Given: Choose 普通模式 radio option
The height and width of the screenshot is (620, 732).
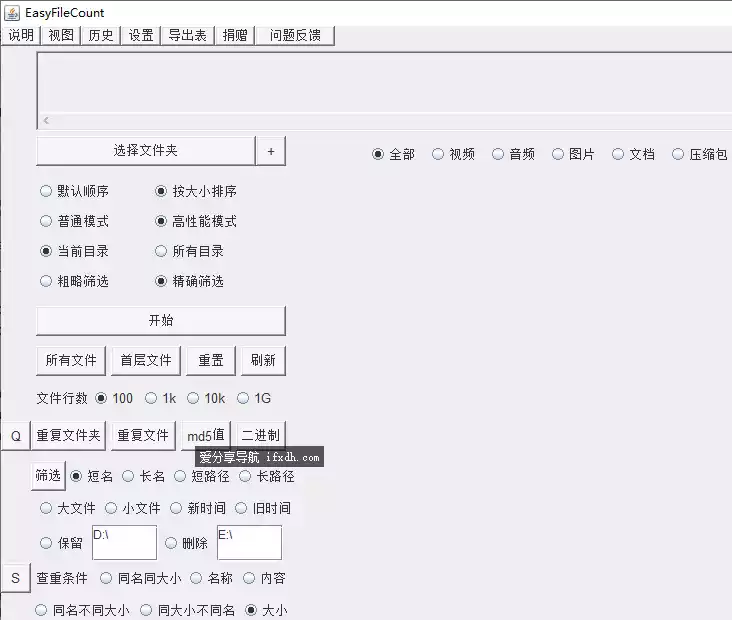Looking at the screenshot, I should tap(75, 221).
